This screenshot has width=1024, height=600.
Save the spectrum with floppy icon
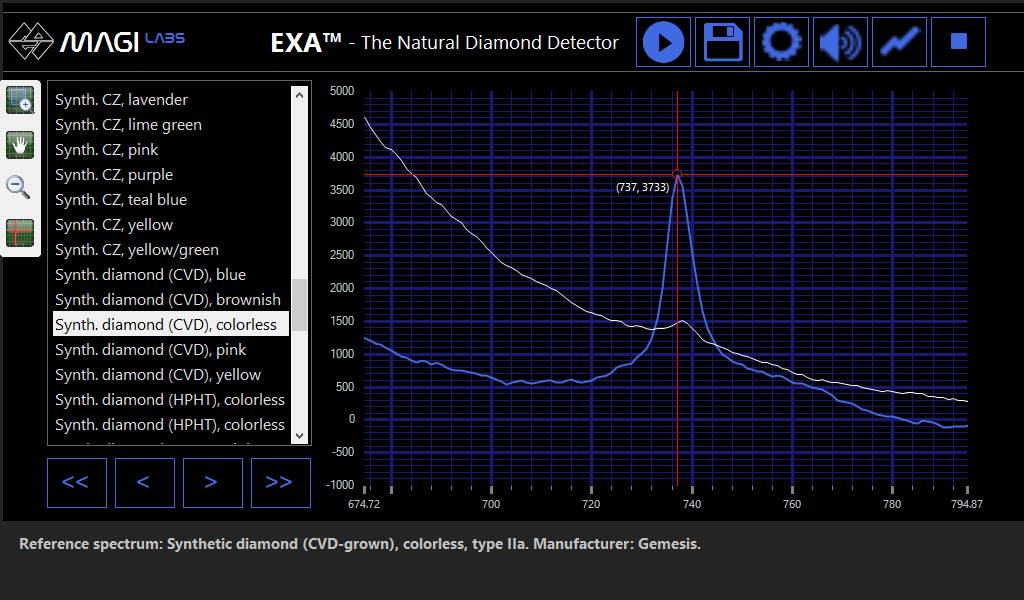(722, 42)
